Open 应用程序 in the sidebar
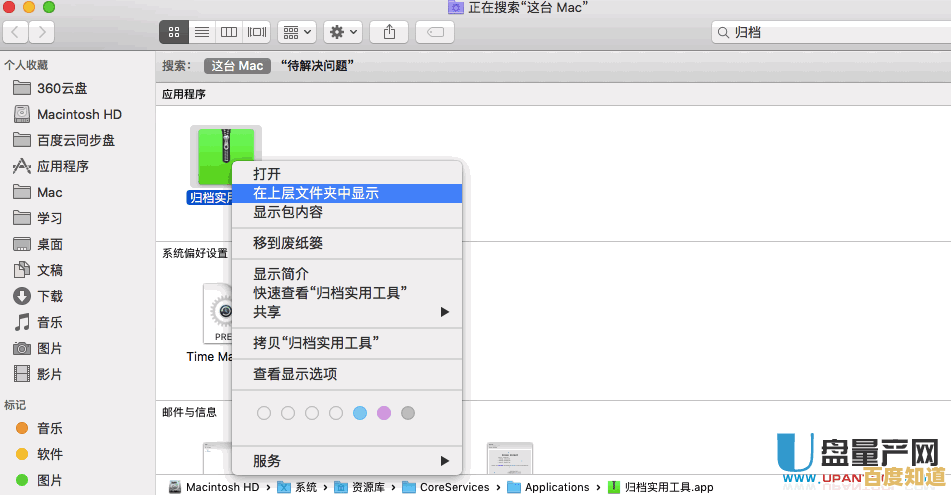951x495 pixels. click(x=63, y=166)
